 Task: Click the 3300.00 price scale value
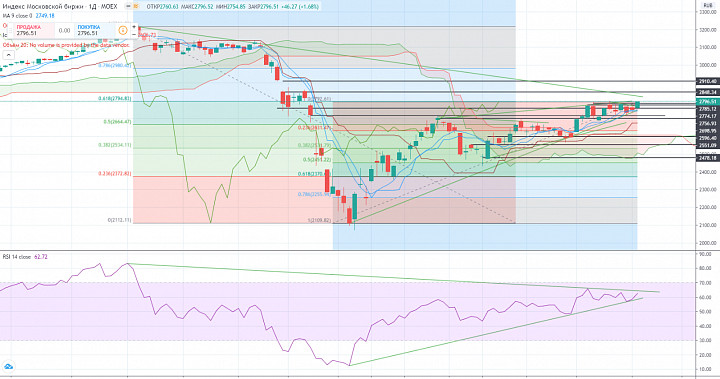708,12
